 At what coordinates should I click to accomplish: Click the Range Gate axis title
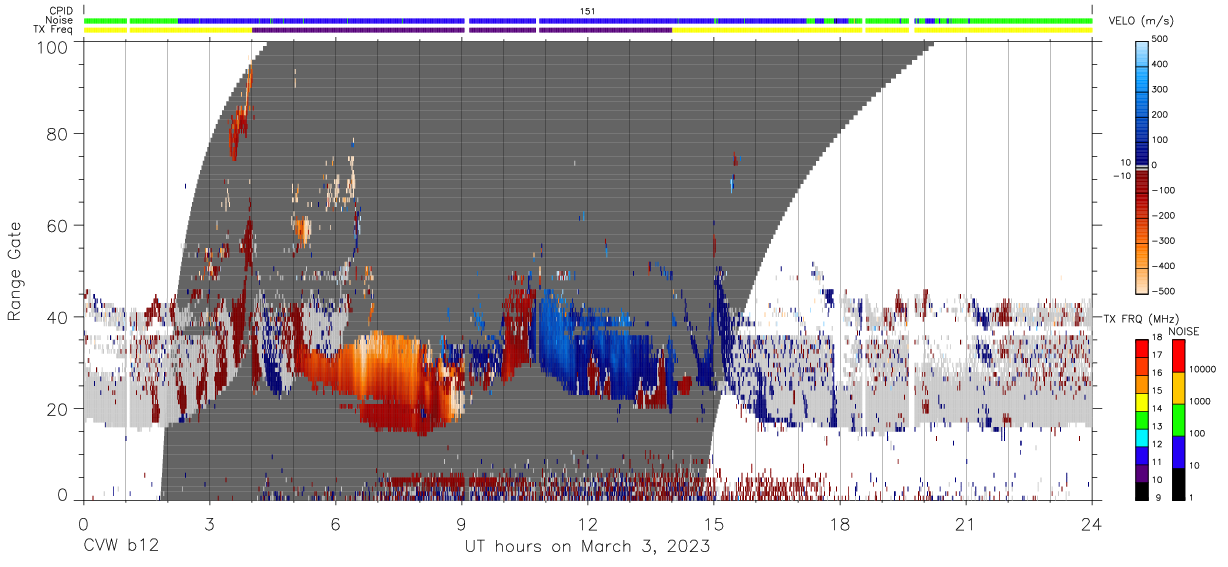(15, 273)
